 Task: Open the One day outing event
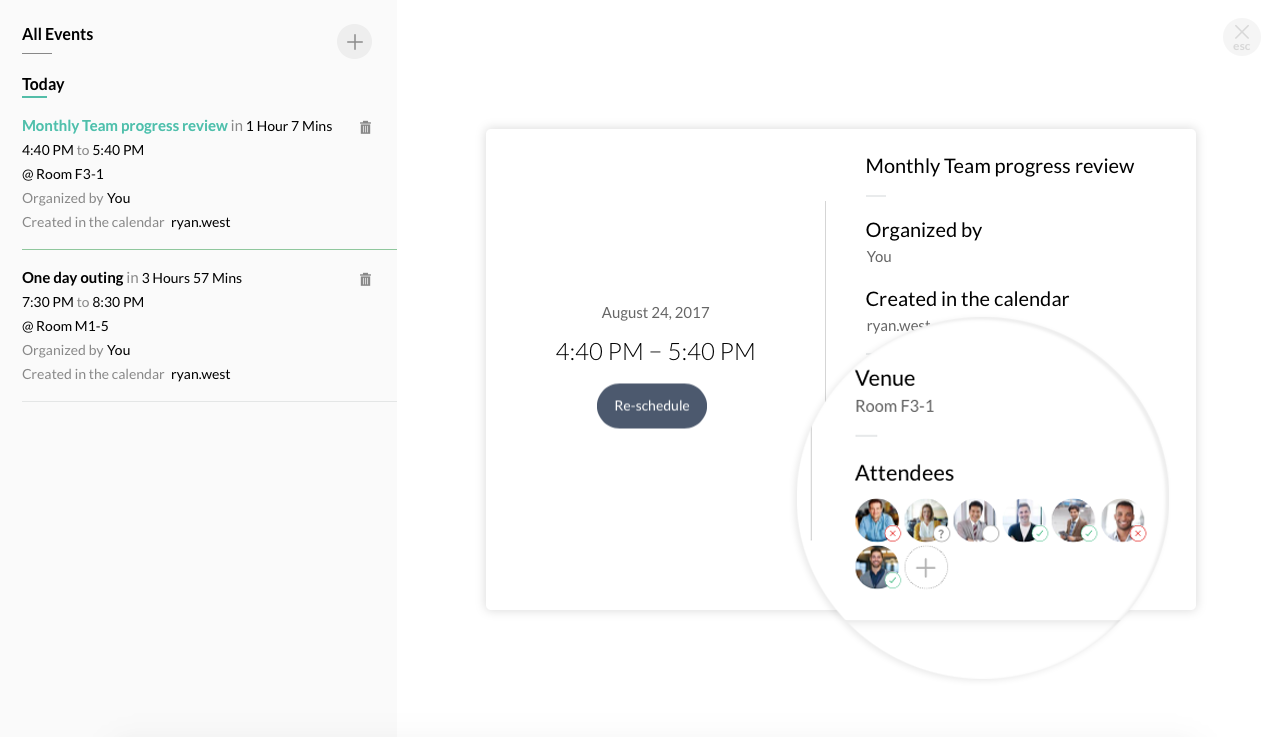pos(73,278)
